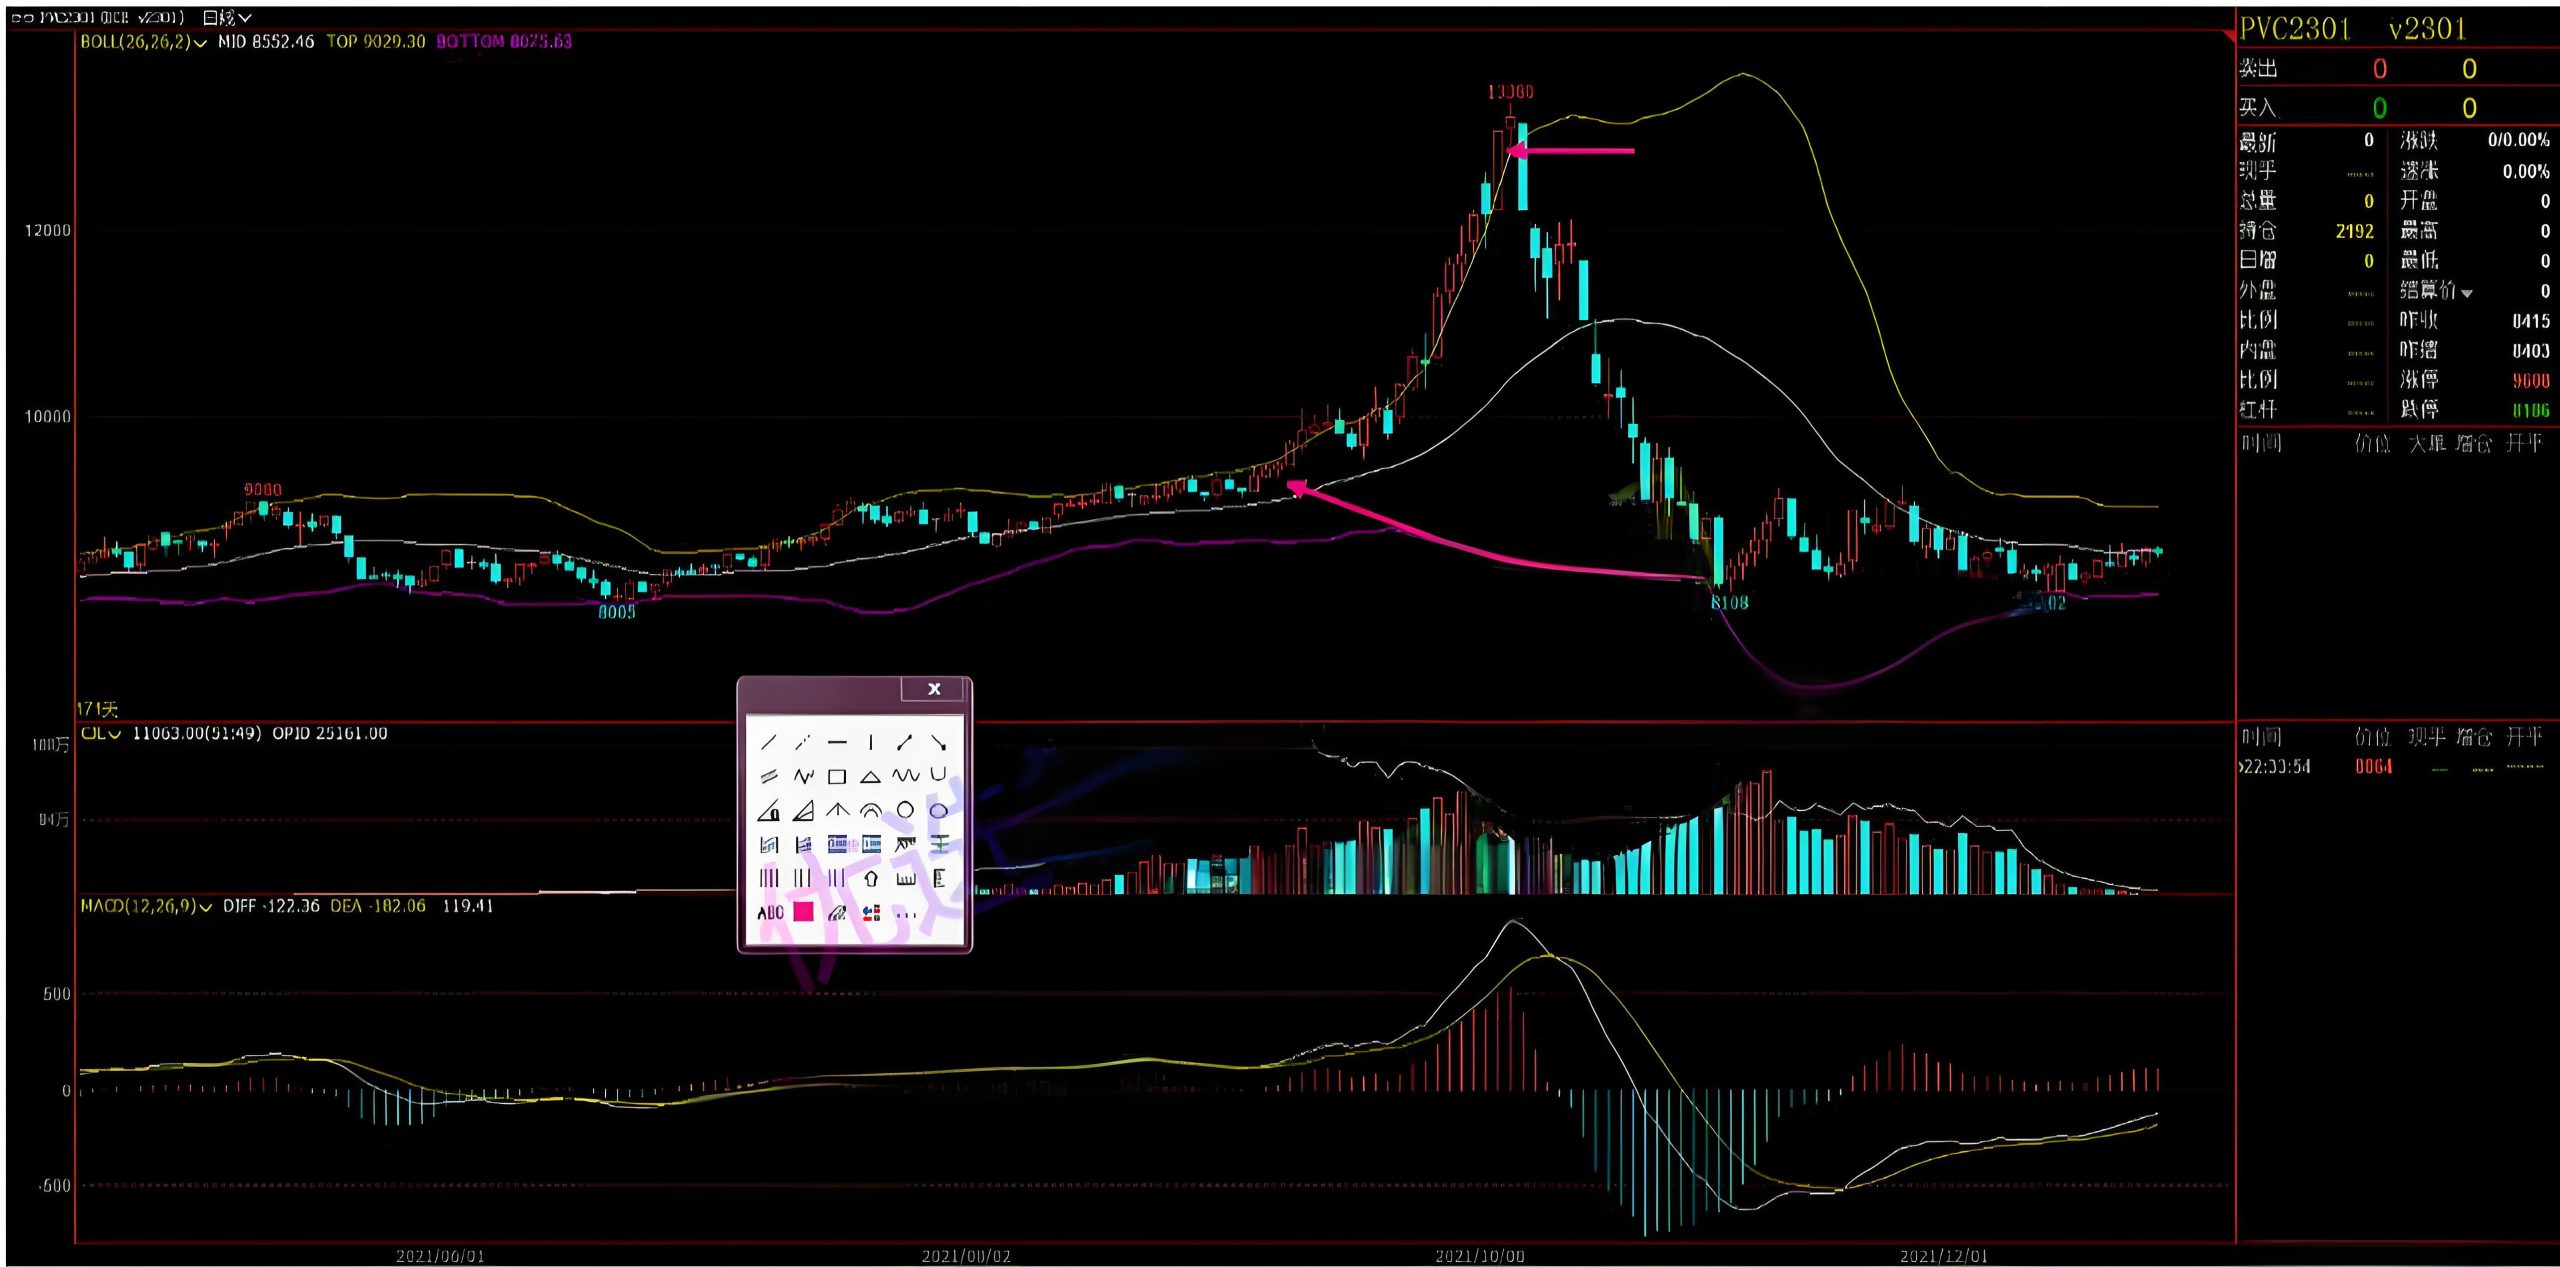
Task: Select the vertical line drawing tool
Action: [x=871, y=742]
